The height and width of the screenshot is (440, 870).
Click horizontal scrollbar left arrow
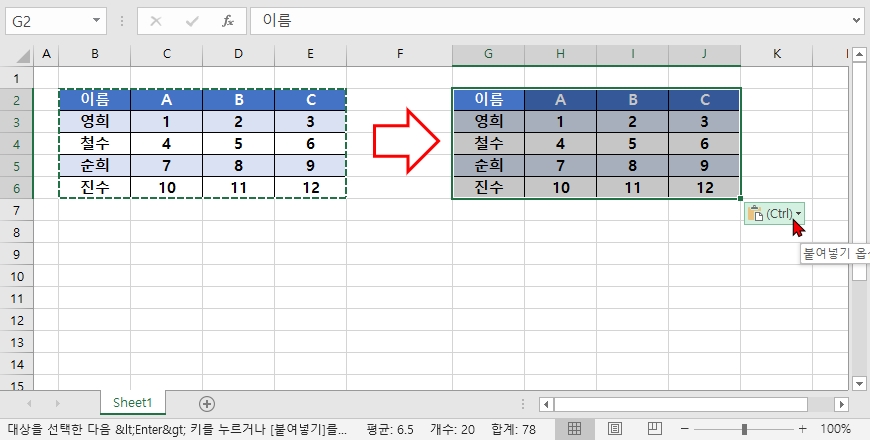[547, 404]
